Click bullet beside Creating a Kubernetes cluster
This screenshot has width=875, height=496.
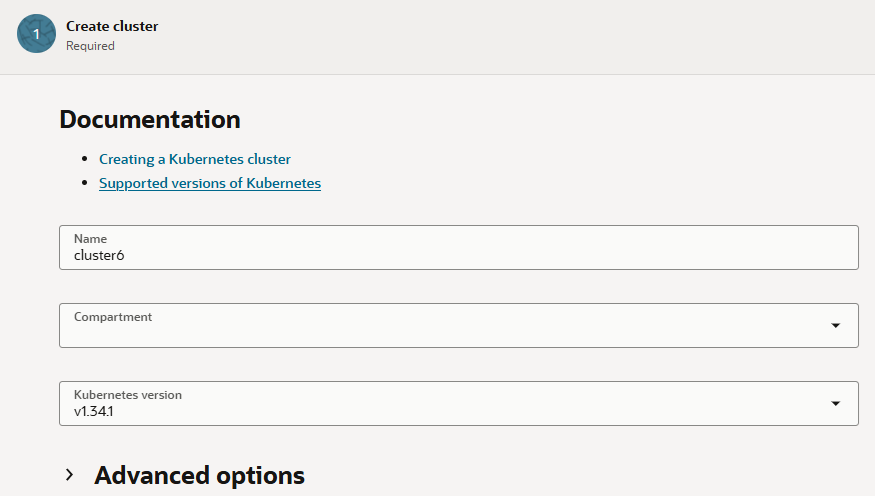point(86,160)
